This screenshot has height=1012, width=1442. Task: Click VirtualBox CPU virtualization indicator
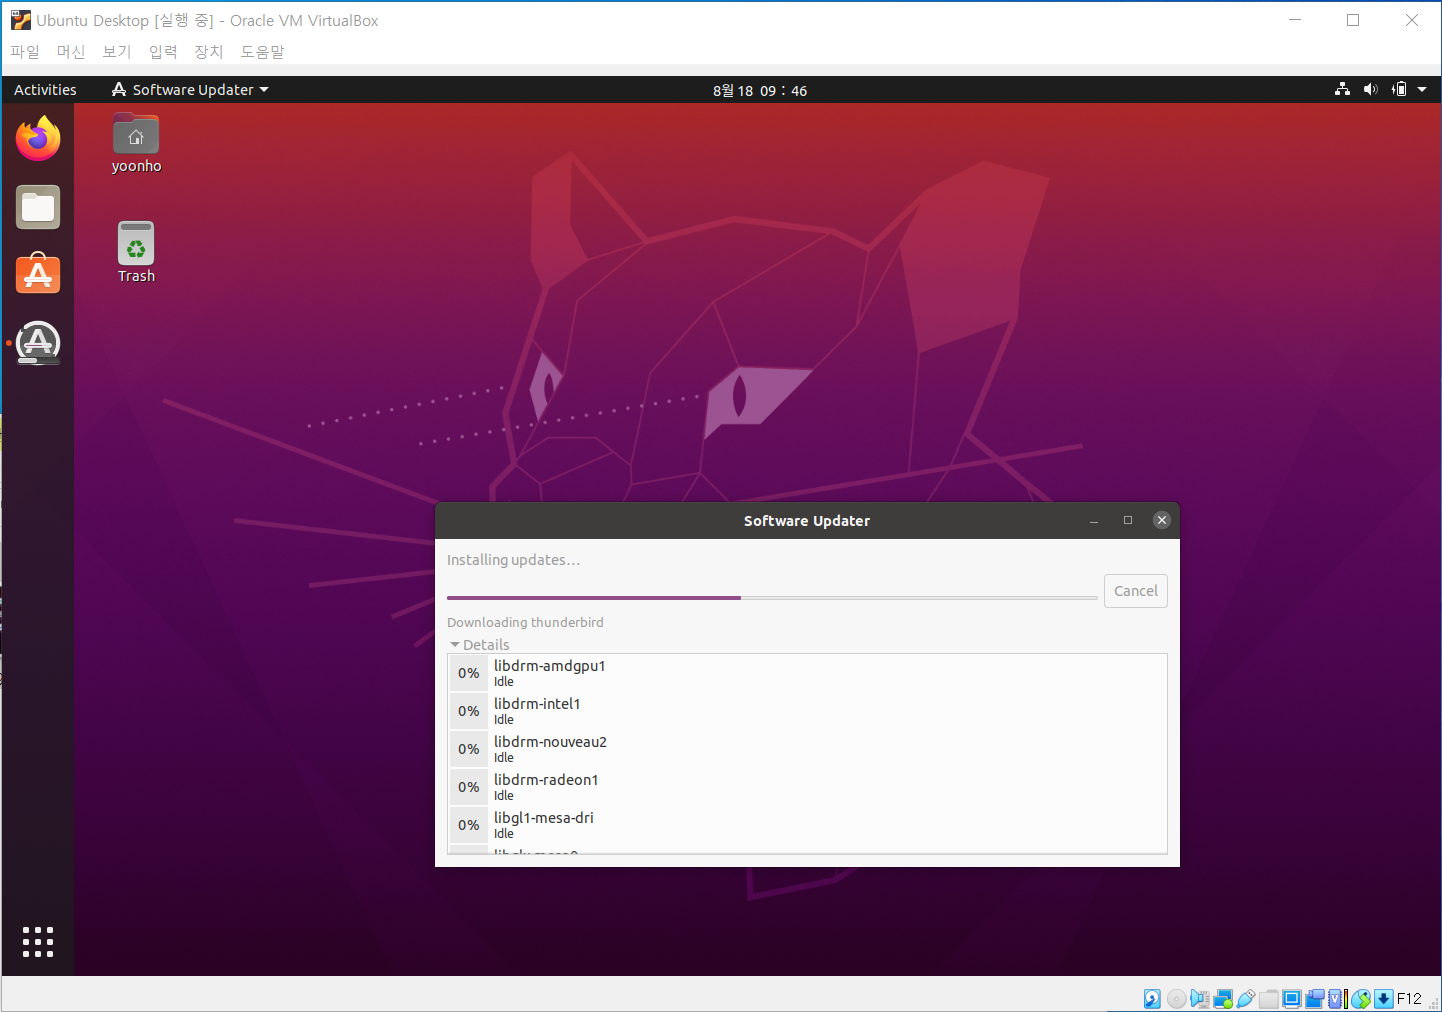tap(1338, 999)
